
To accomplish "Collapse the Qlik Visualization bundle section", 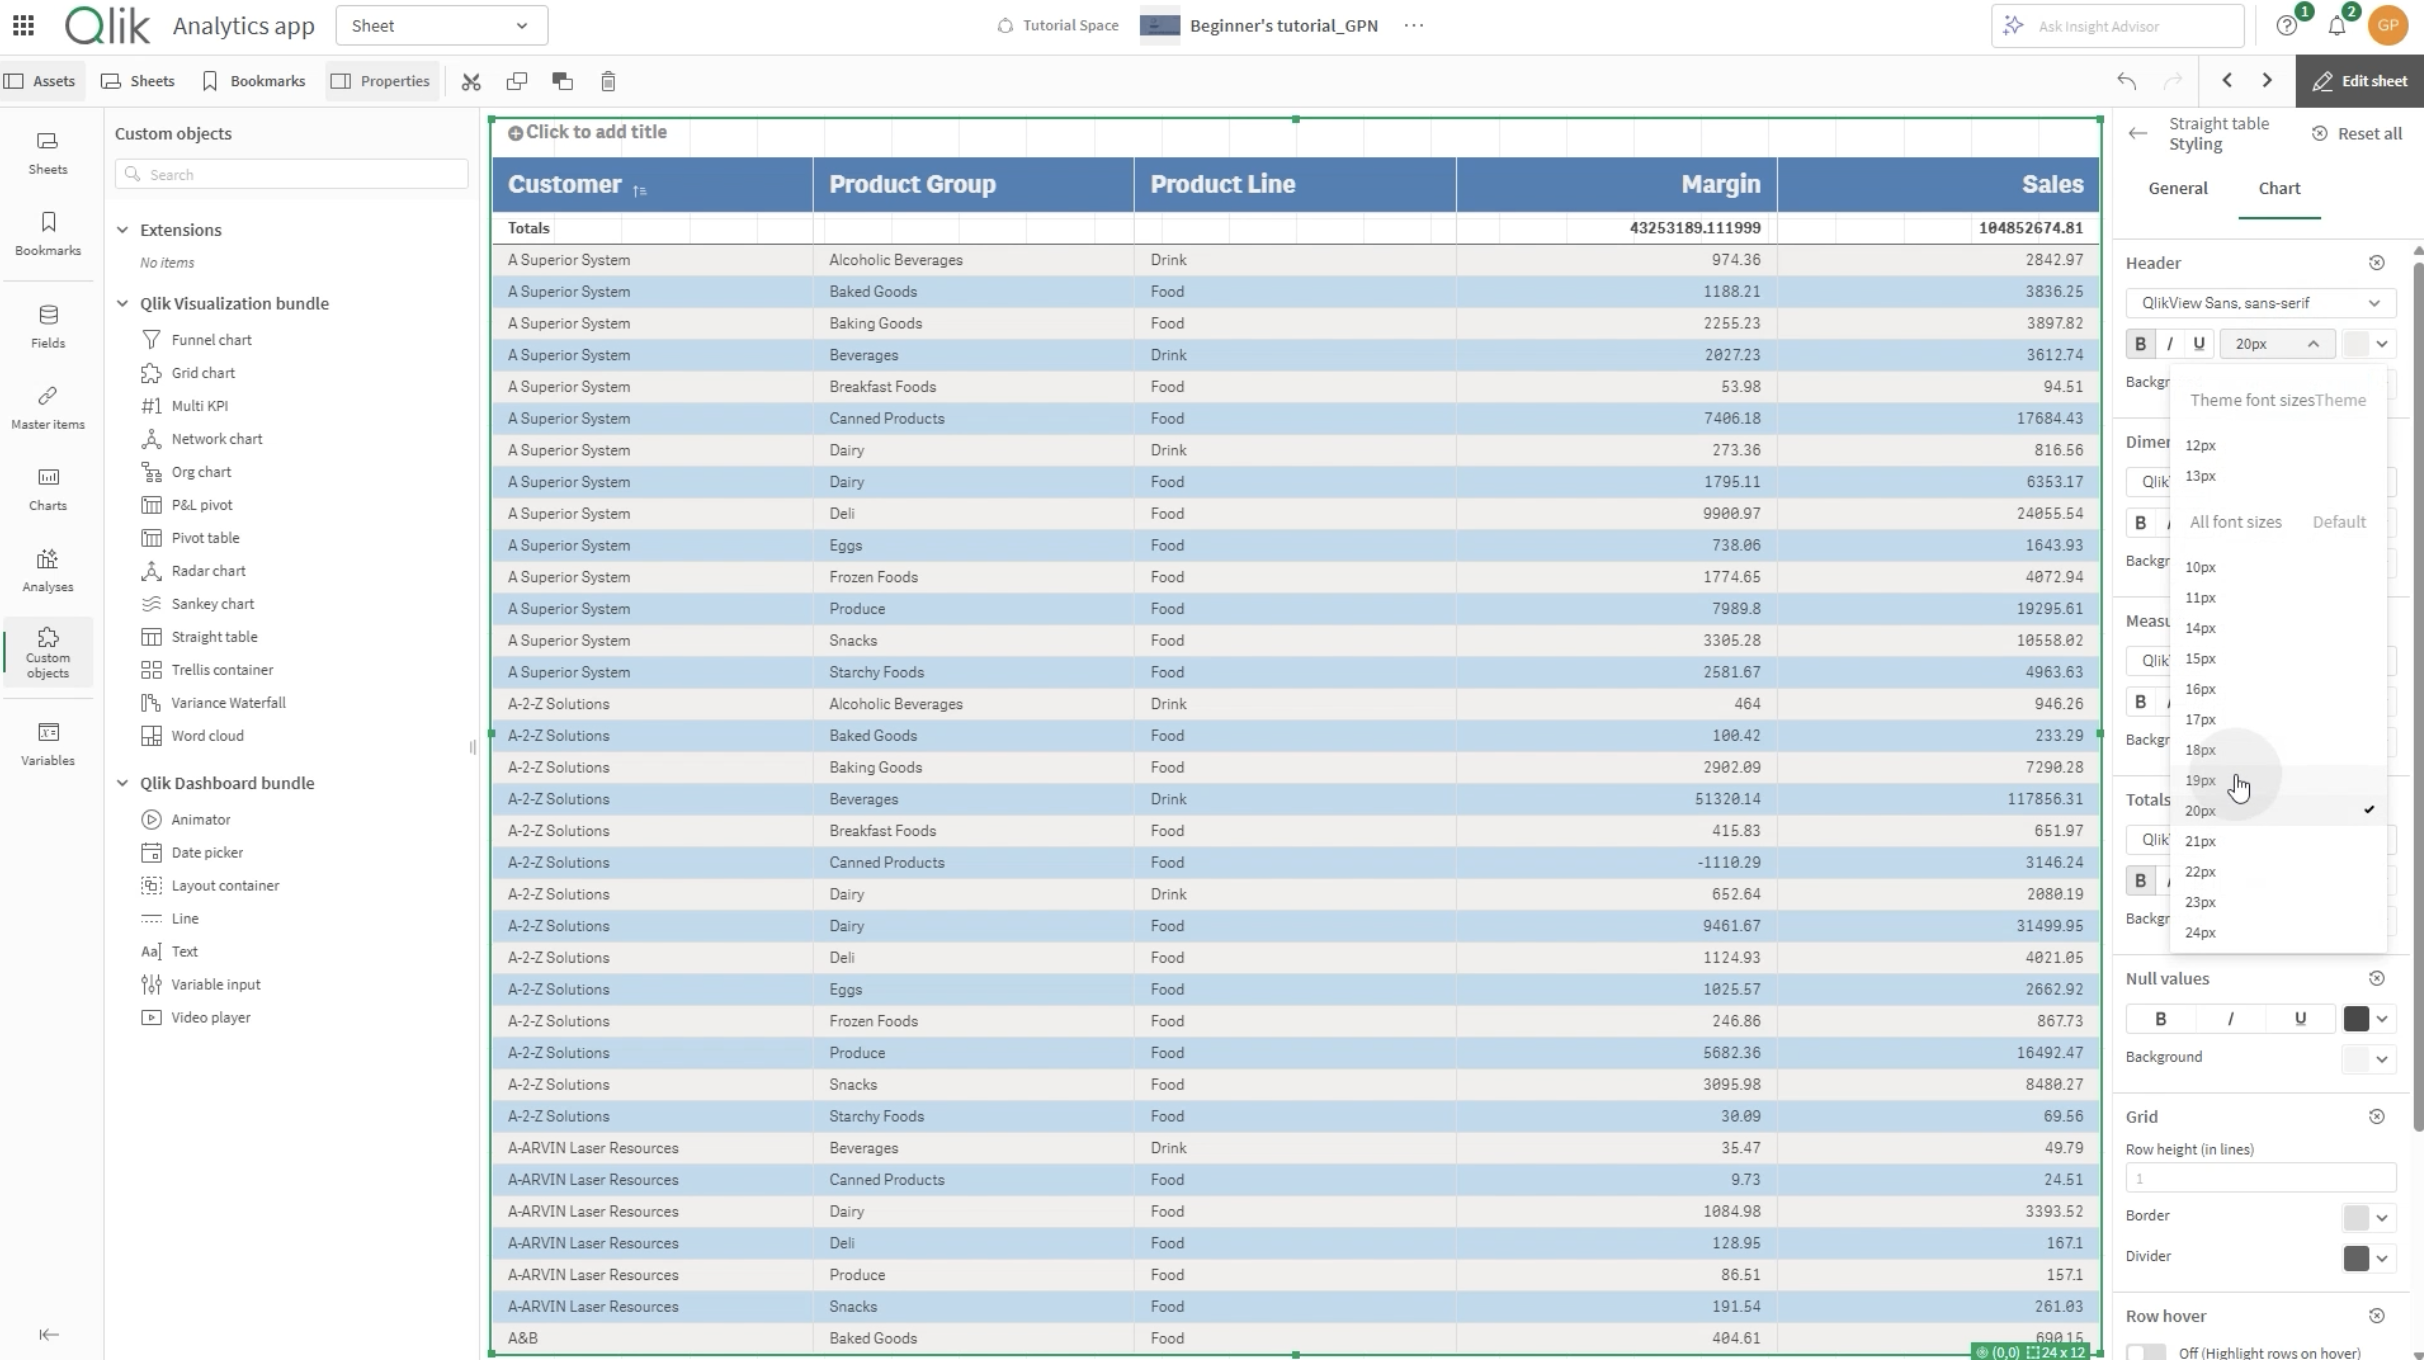I will click(122, 303).
